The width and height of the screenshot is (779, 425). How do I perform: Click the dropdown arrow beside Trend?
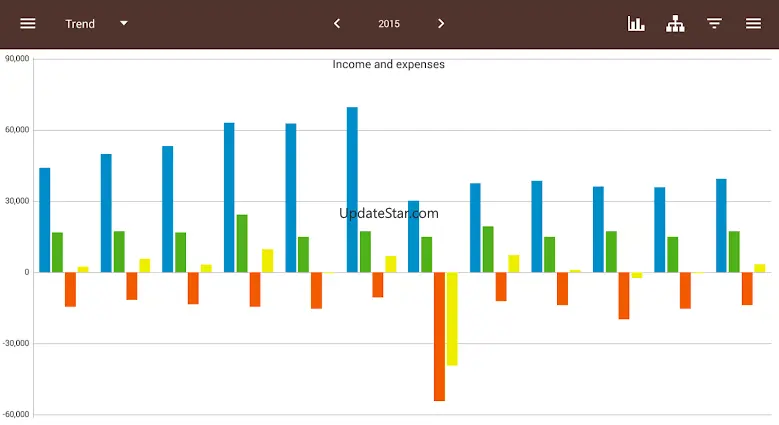click(x=124, y=24)
